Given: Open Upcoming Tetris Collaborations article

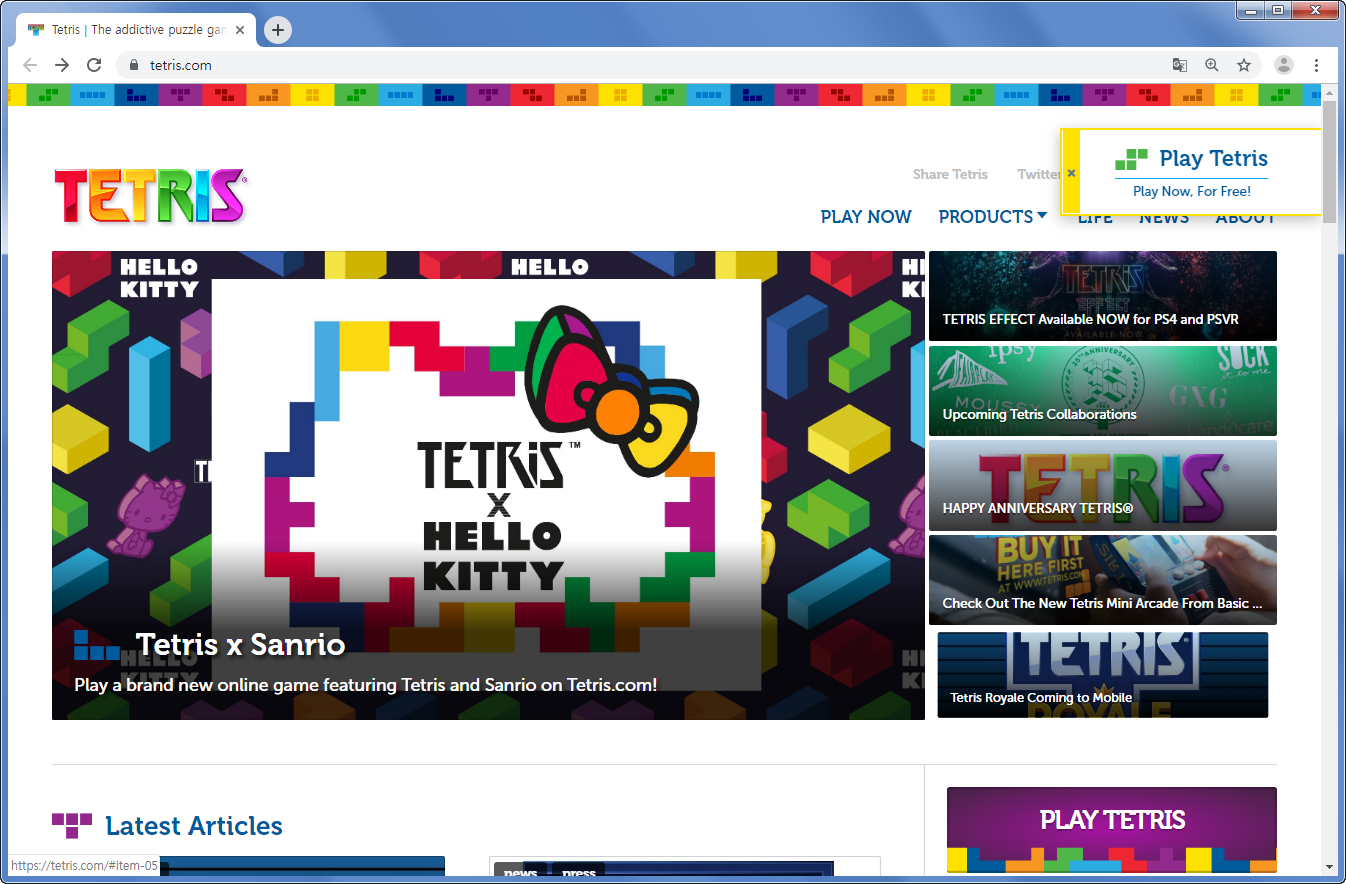Looking at the screenshot, I should [1103, 391].
